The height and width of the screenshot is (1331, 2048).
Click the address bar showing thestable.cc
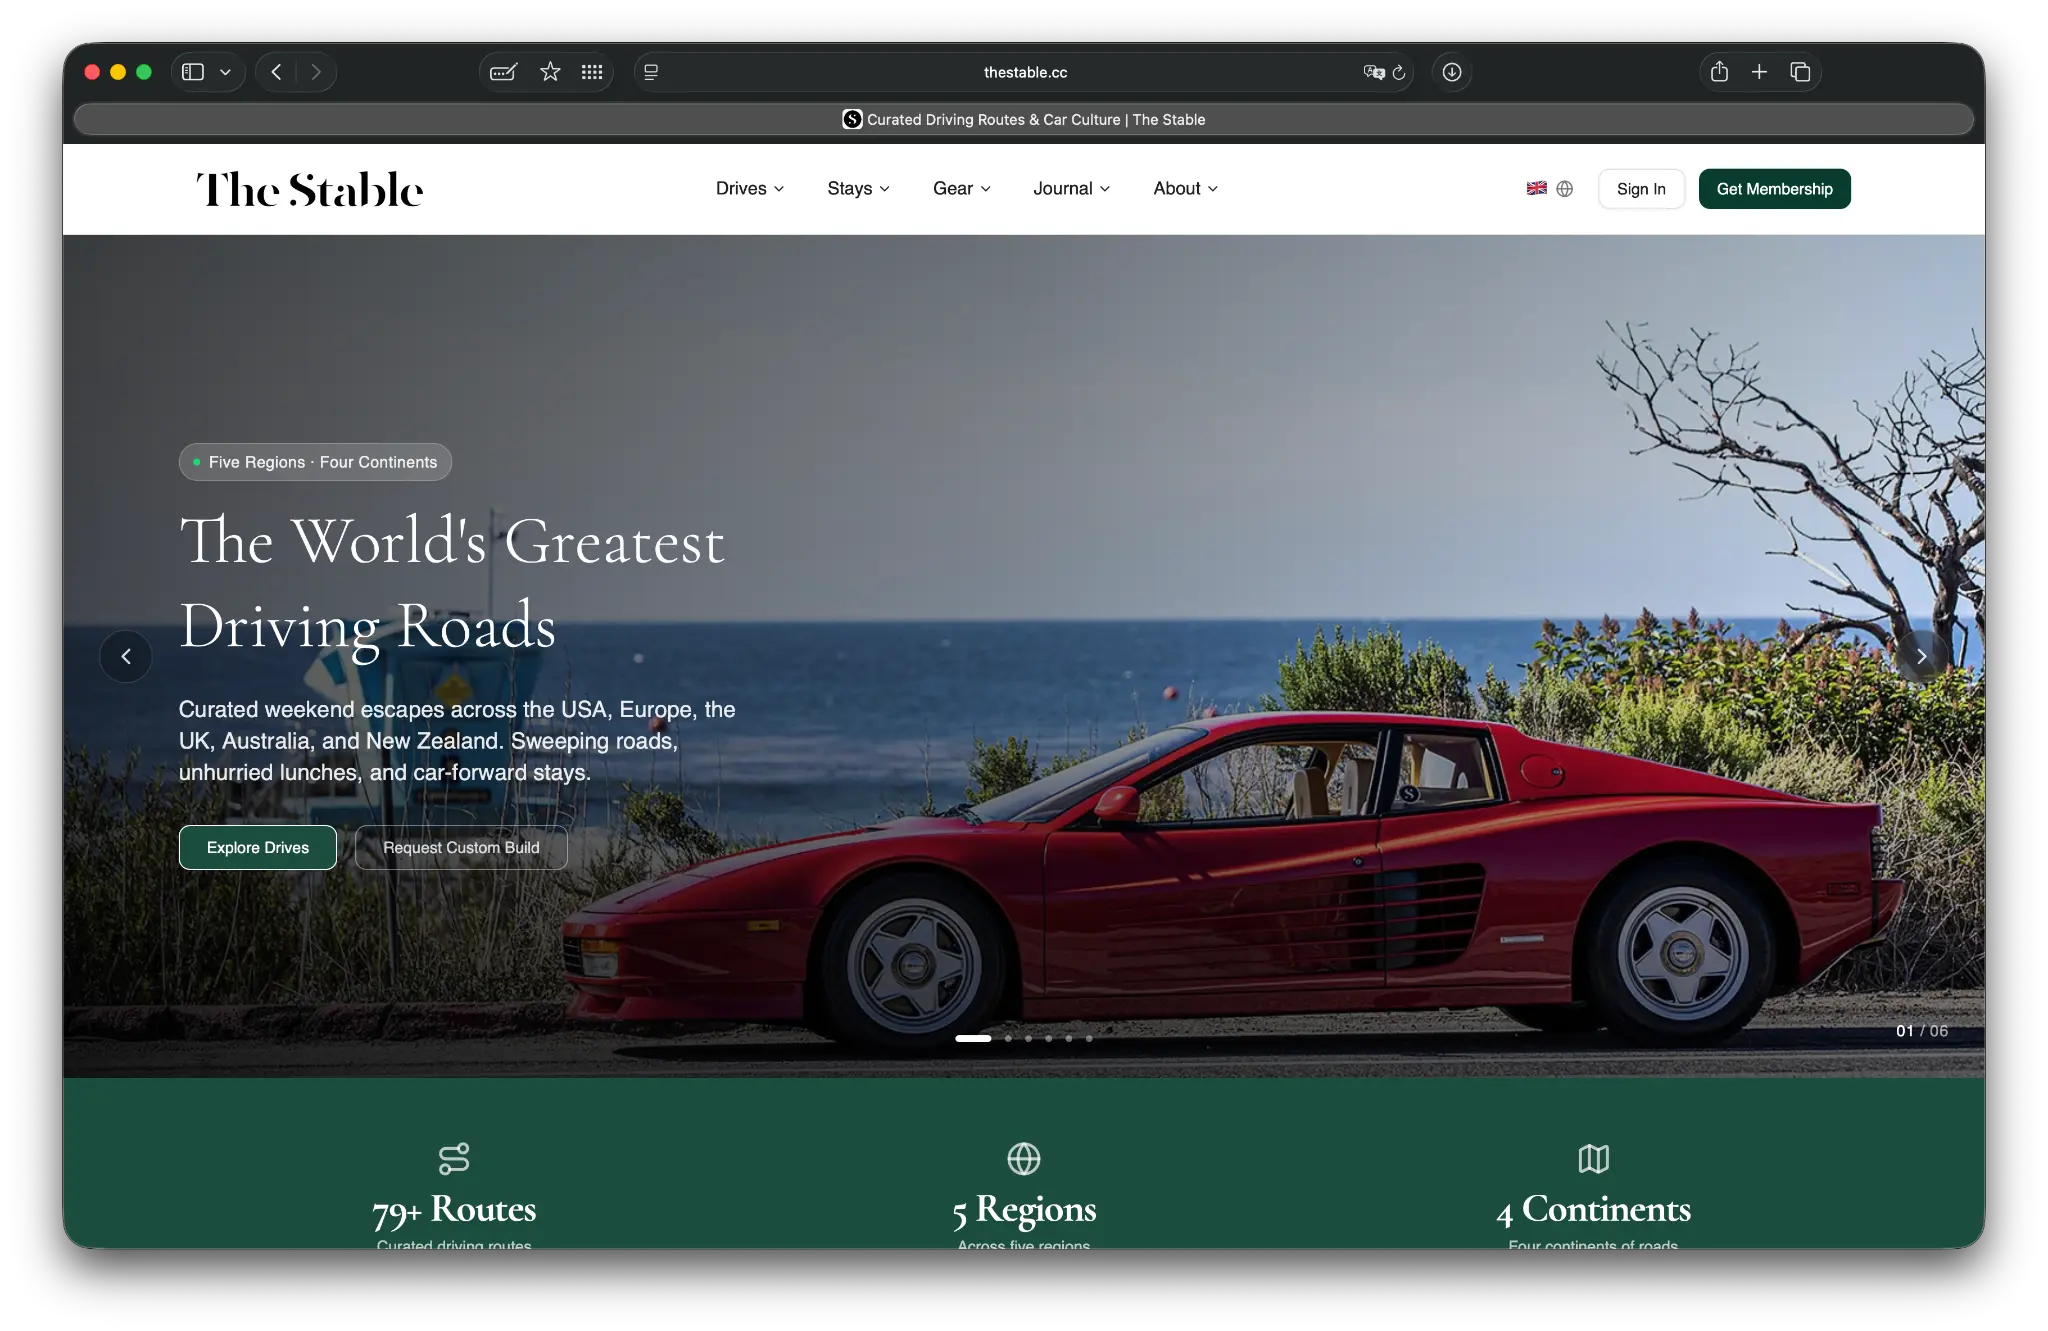click(x=1024, y=72)
